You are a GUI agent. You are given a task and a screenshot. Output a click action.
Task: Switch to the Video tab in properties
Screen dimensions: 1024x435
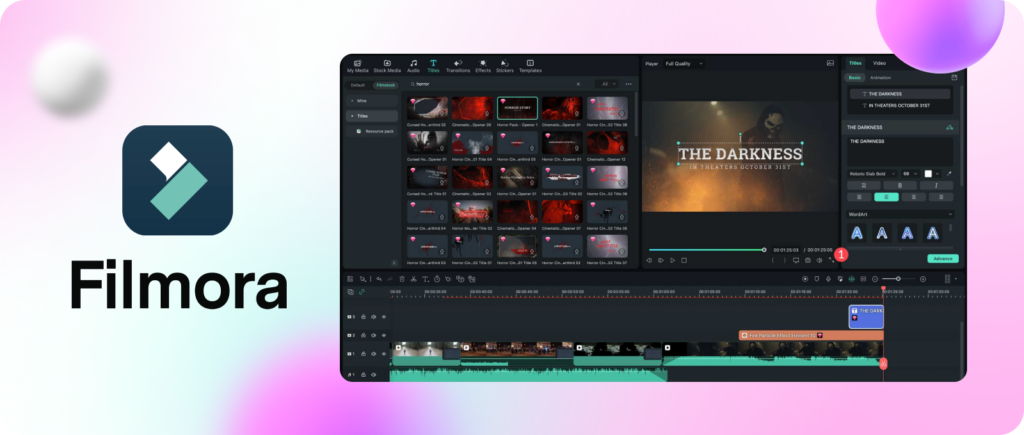[x=878, y=63]
